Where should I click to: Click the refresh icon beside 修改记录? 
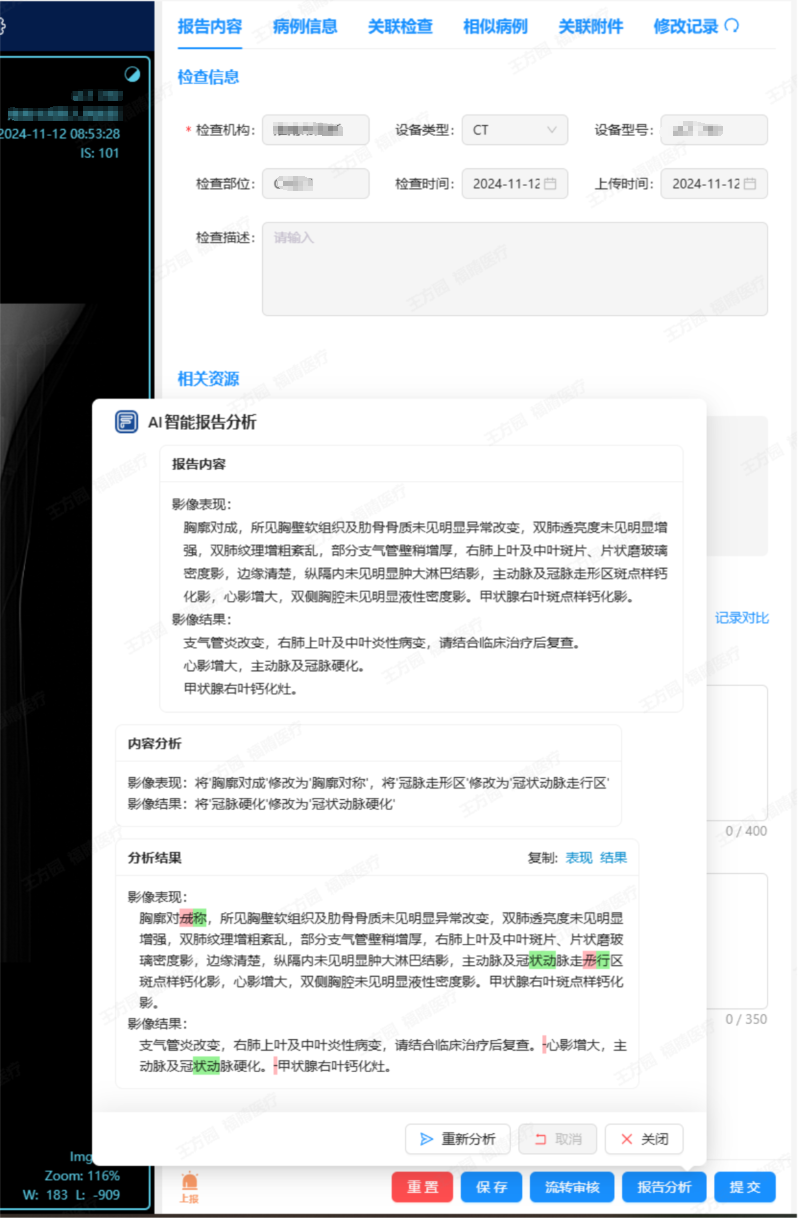(732, 26)
